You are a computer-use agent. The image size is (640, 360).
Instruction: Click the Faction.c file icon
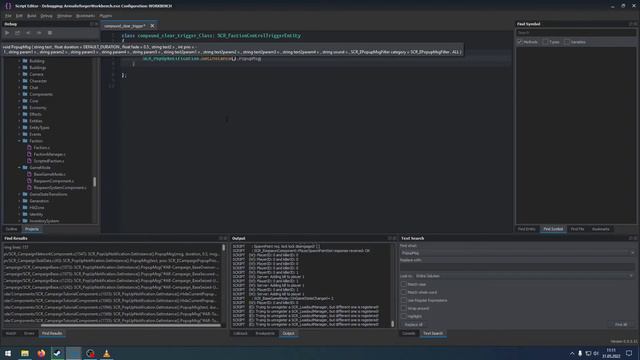click(29, 147)
